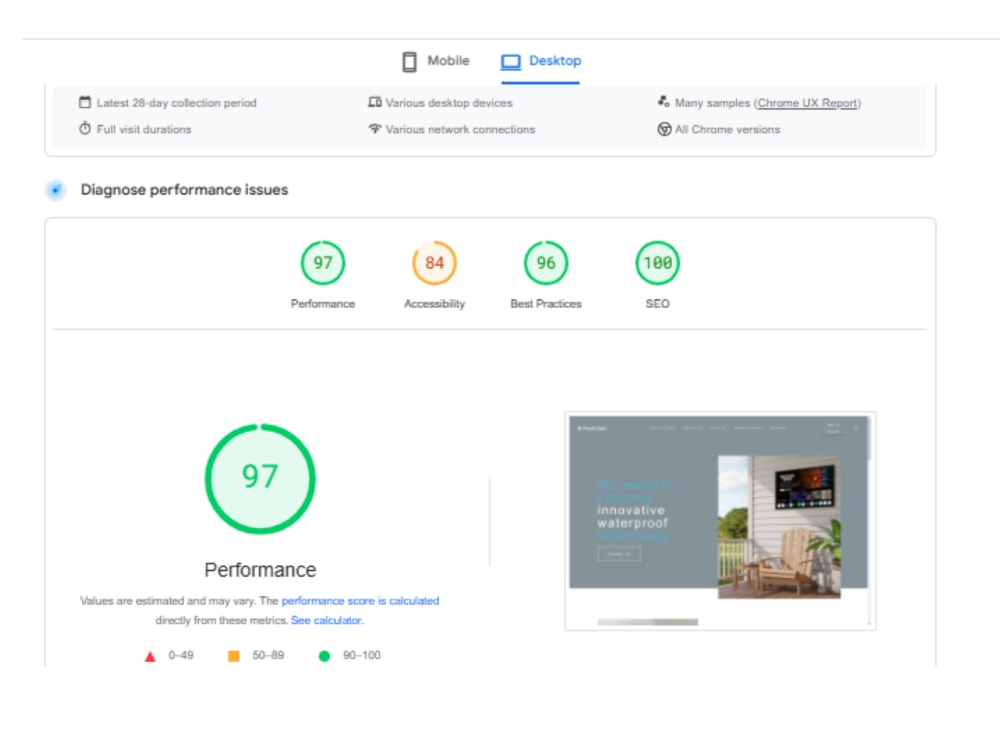Image resolution: width=1000 pixels, height=750 pixels.
Task: Click the green circle 90–100 legend icon
Action: 325,656
